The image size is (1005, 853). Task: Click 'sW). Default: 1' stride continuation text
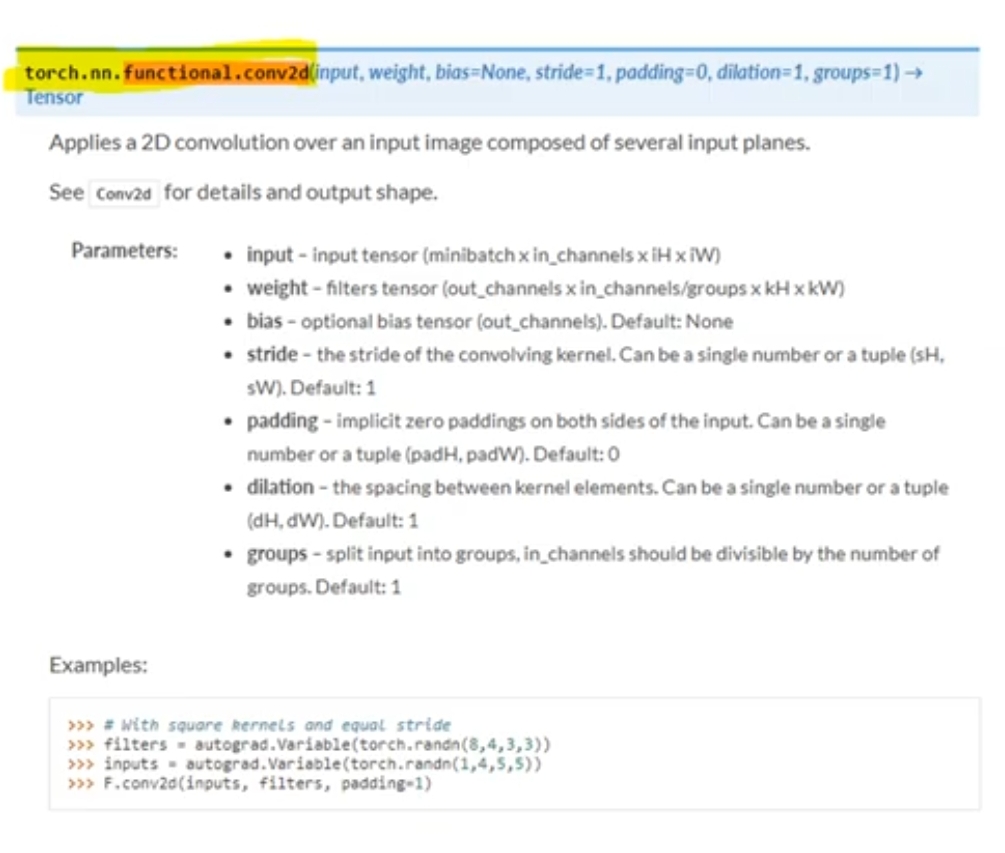pyautogui.click(x=311, y=388)
